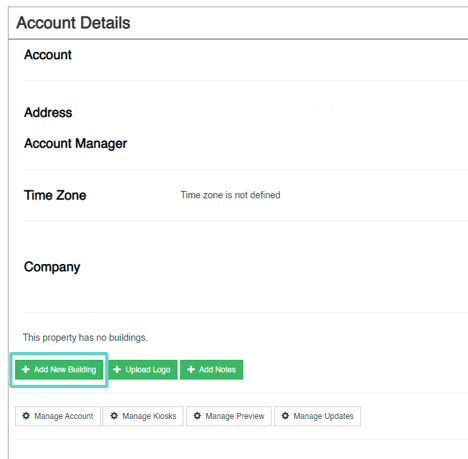The image size is (468, 459).
Task: Choose Manage Updates
Action: [317, 416]
